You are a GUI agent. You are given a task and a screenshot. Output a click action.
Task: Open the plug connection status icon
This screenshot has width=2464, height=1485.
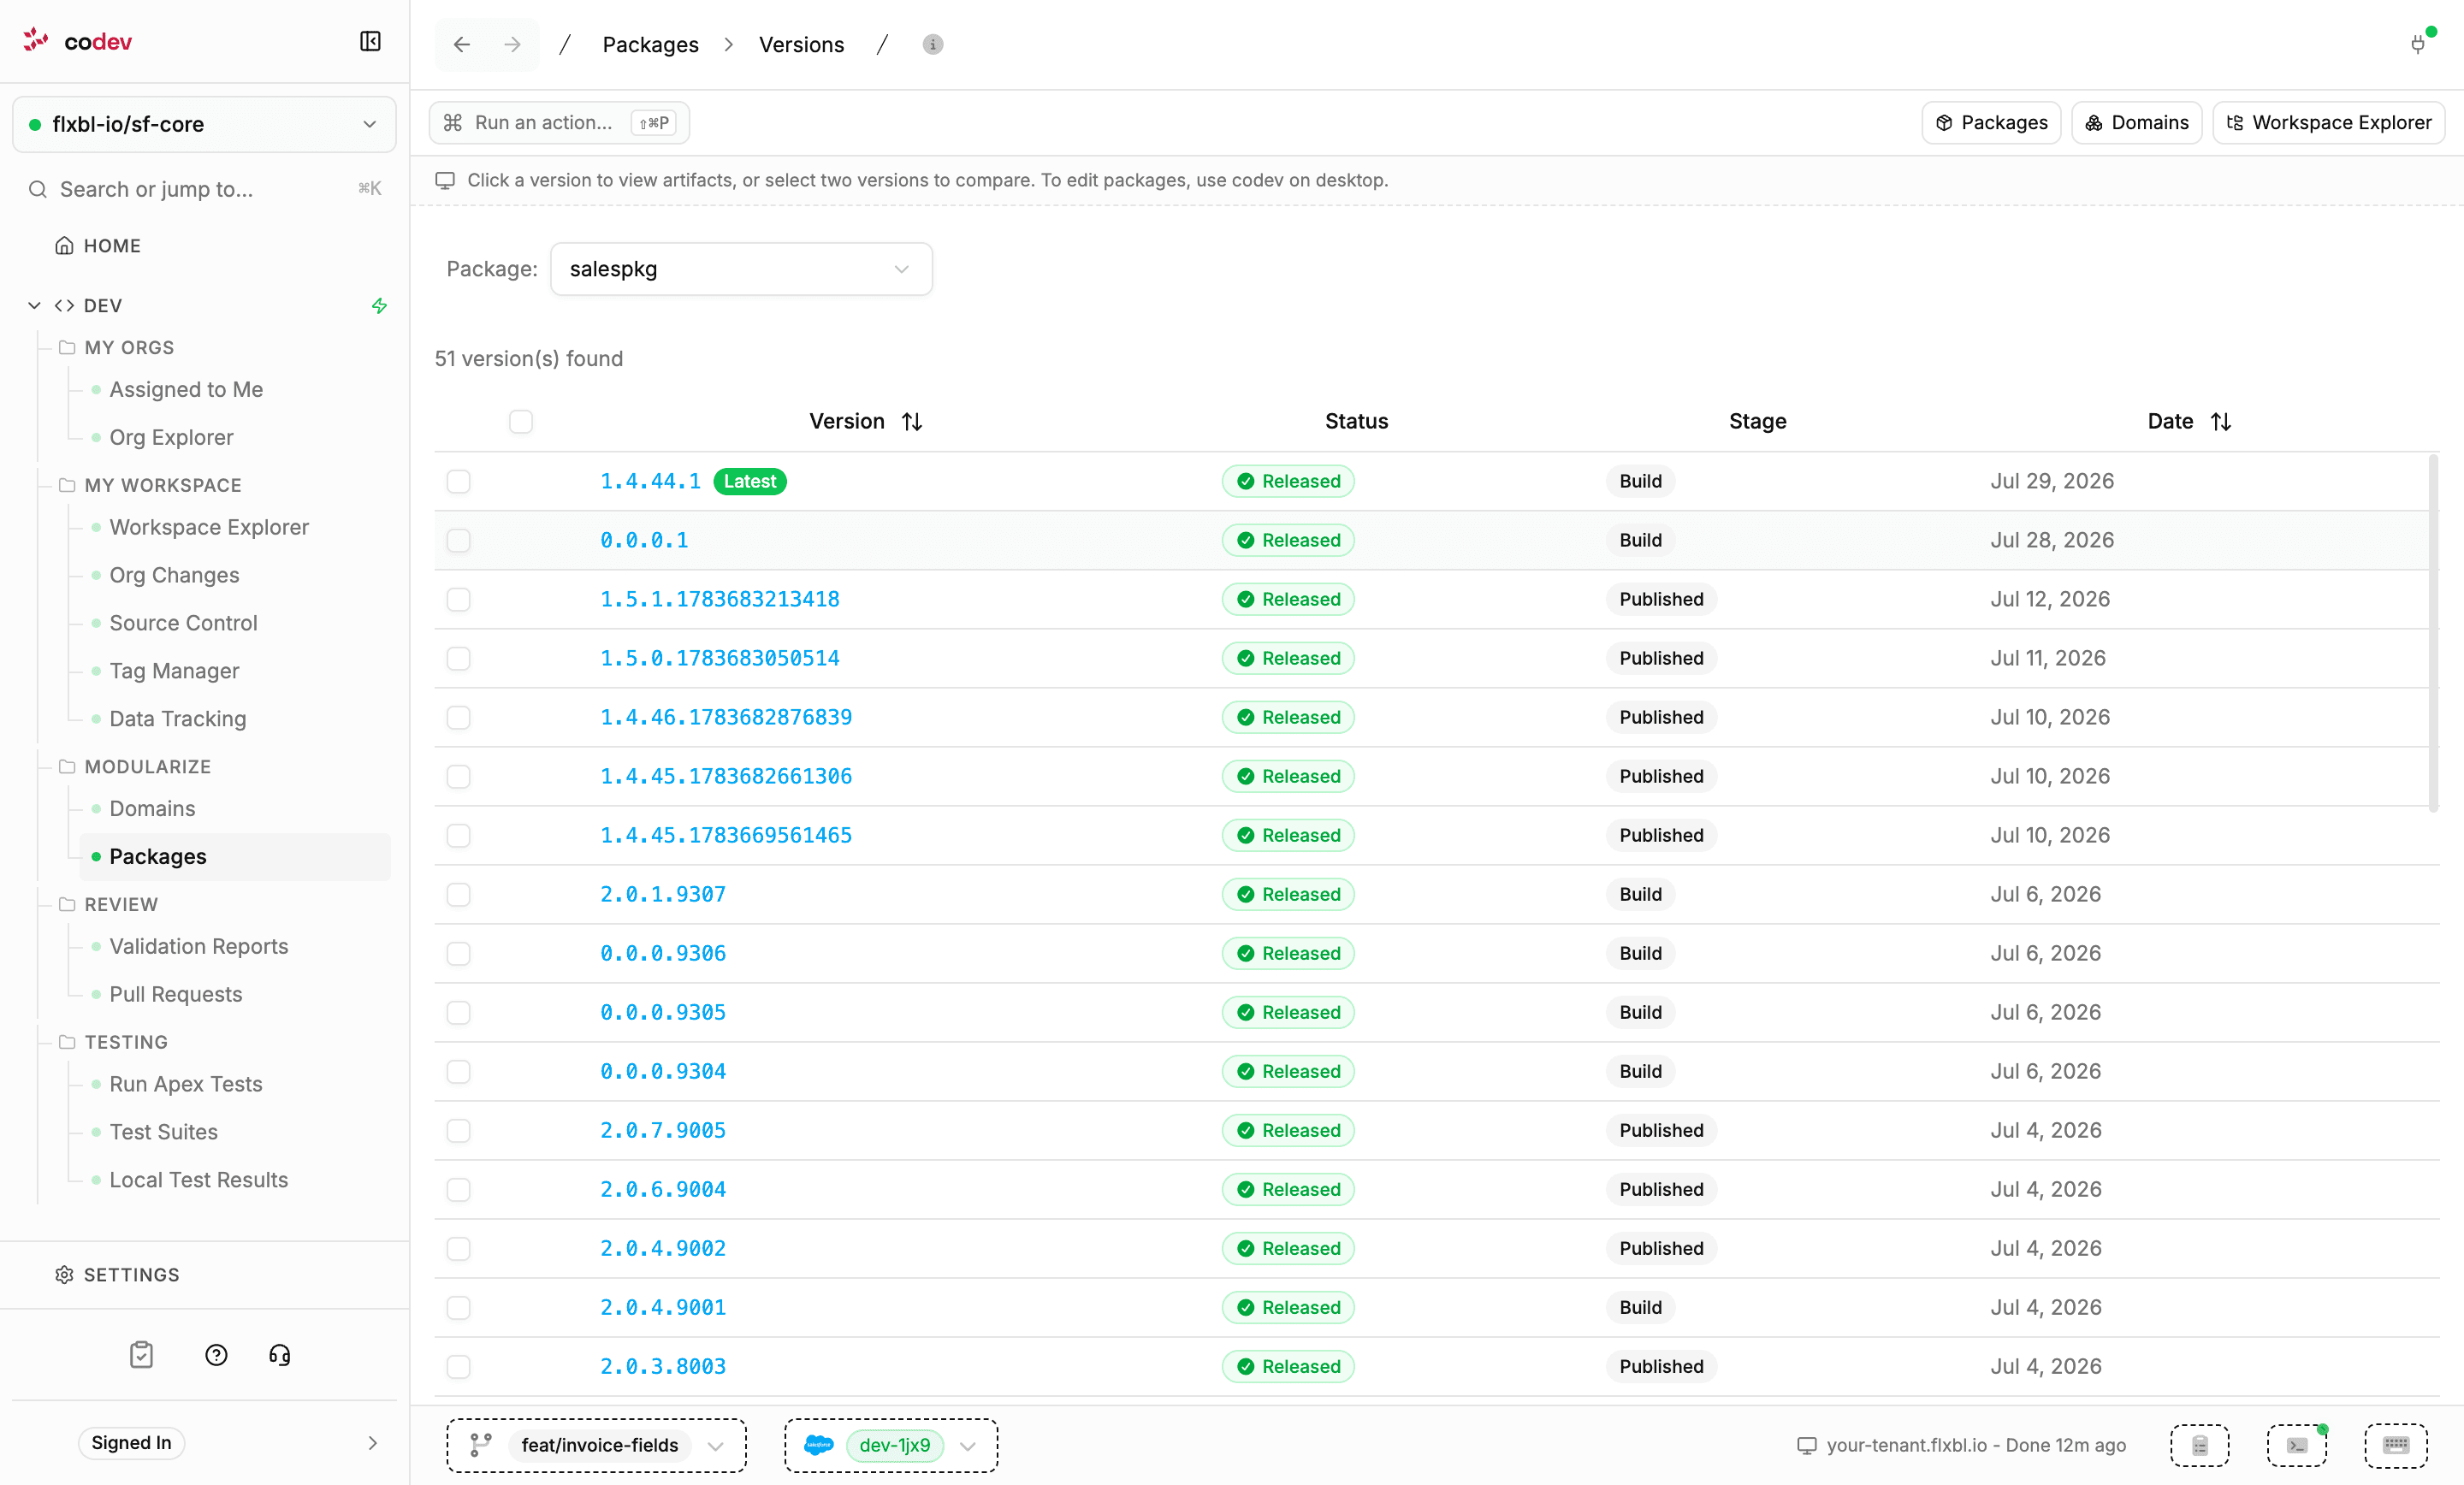click(x=2418, y=44)
